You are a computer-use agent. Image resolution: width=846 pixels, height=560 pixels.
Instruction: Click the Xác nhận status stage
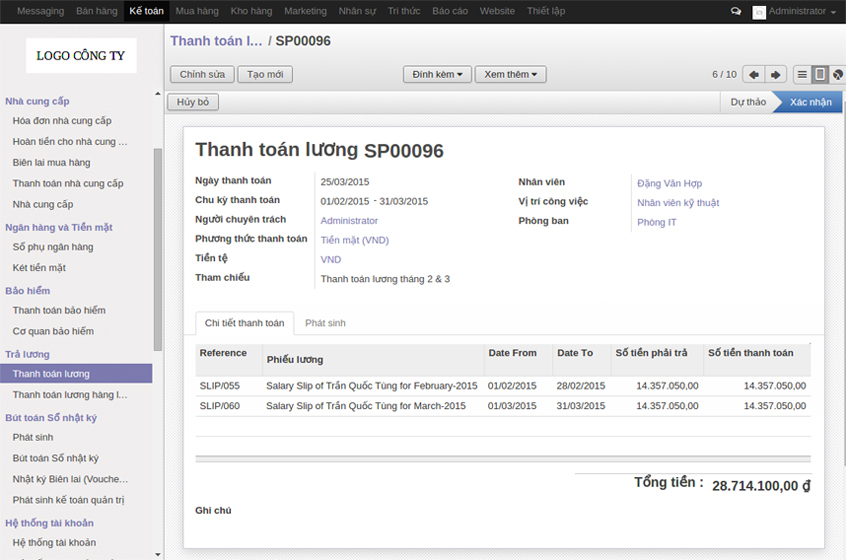810,102
